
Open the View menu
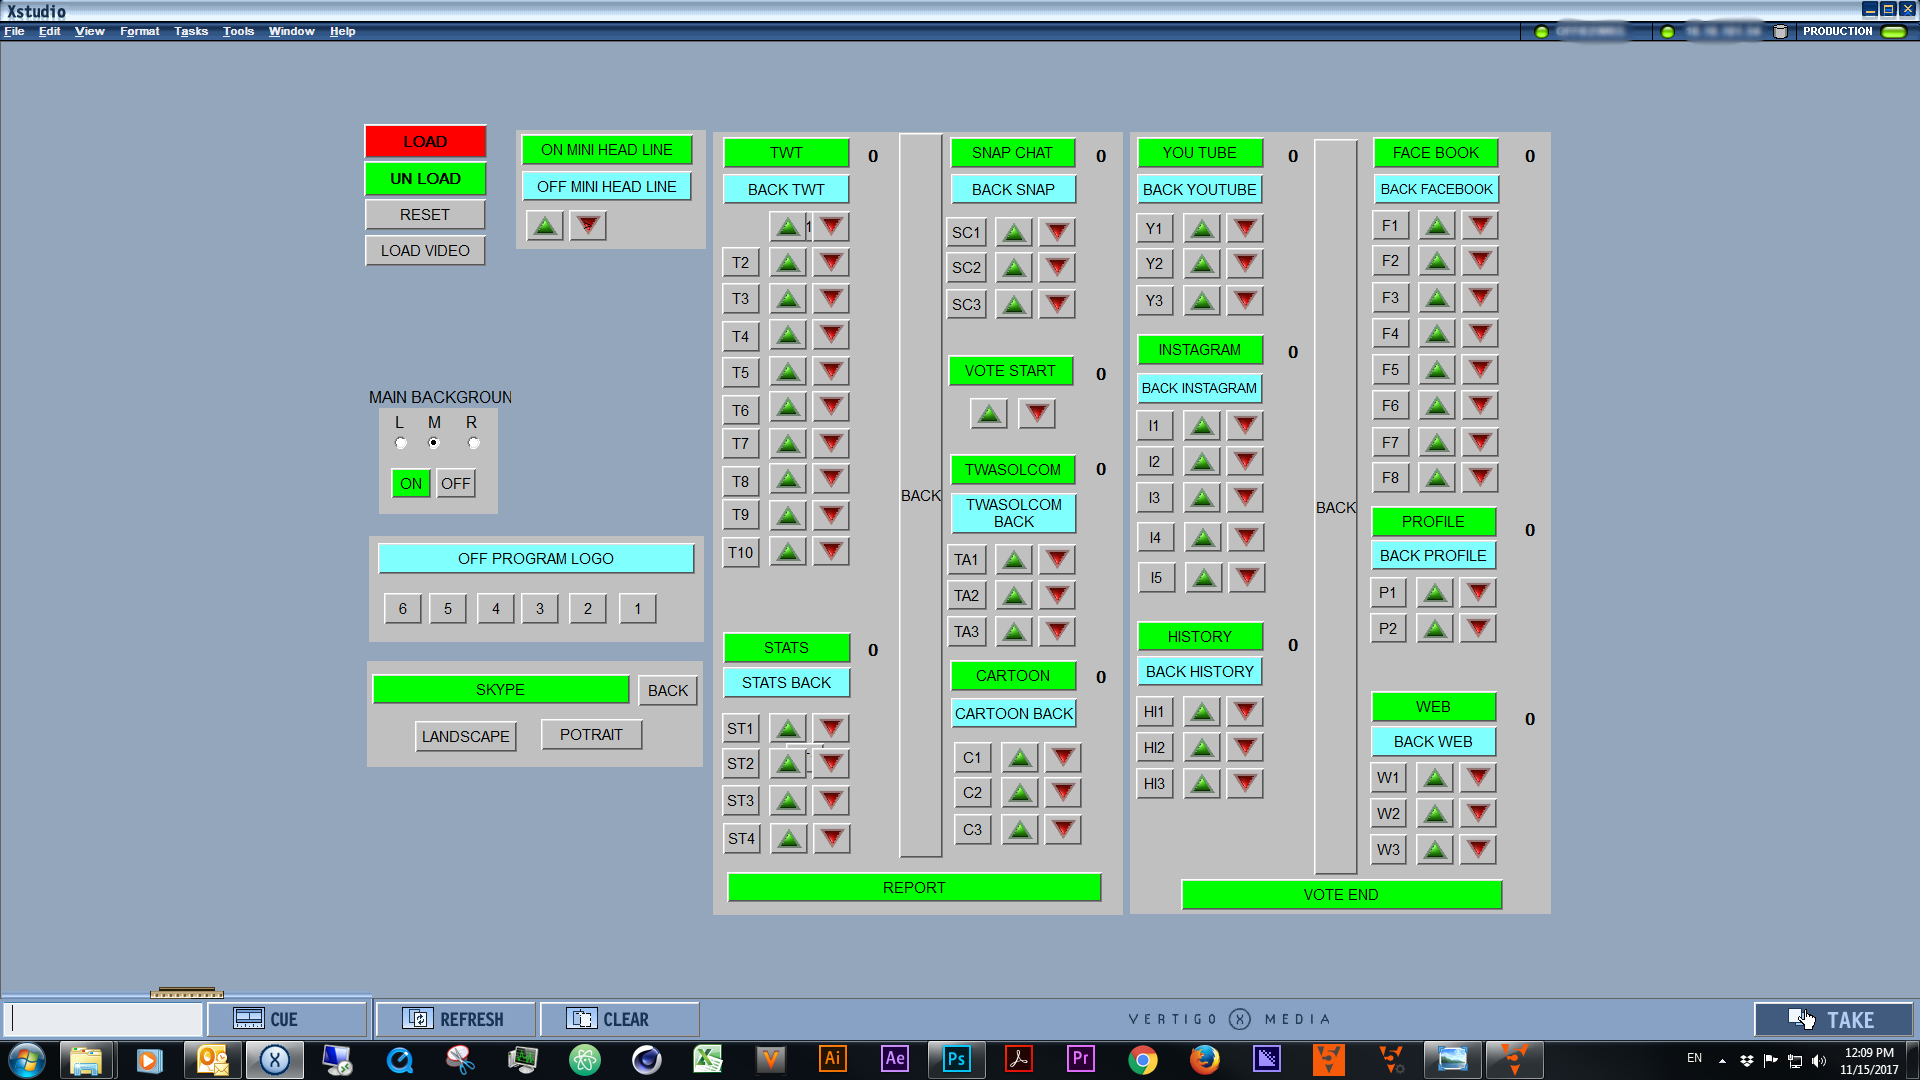89,32
